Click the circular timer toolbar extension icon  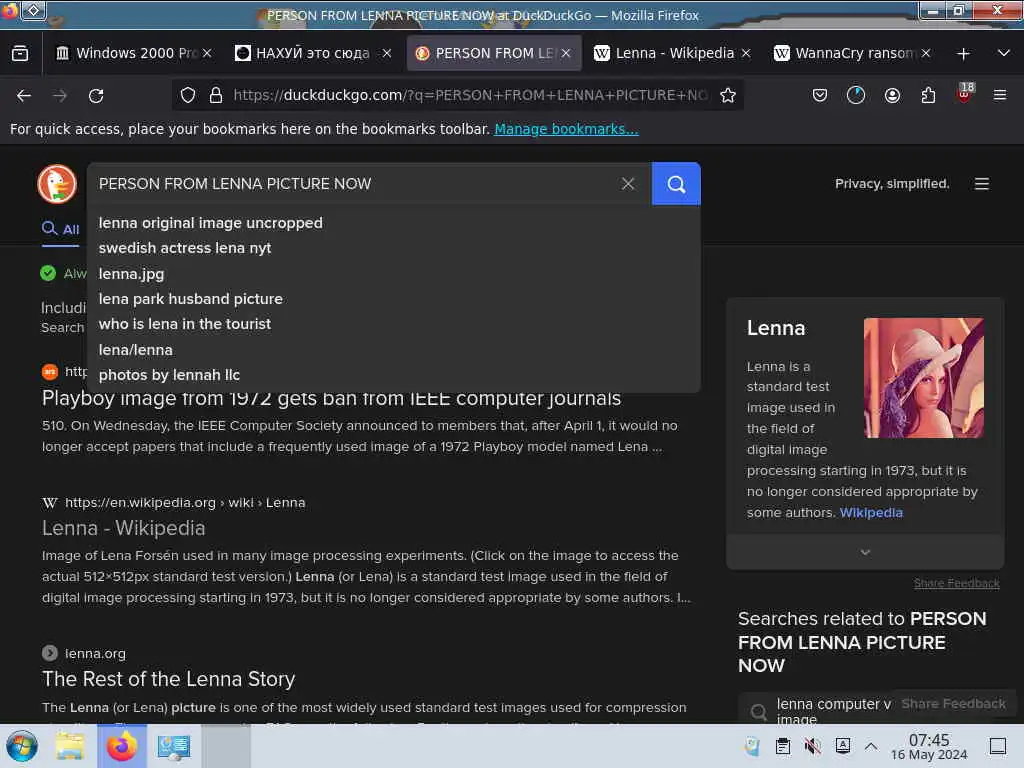(x=856, y=95)
